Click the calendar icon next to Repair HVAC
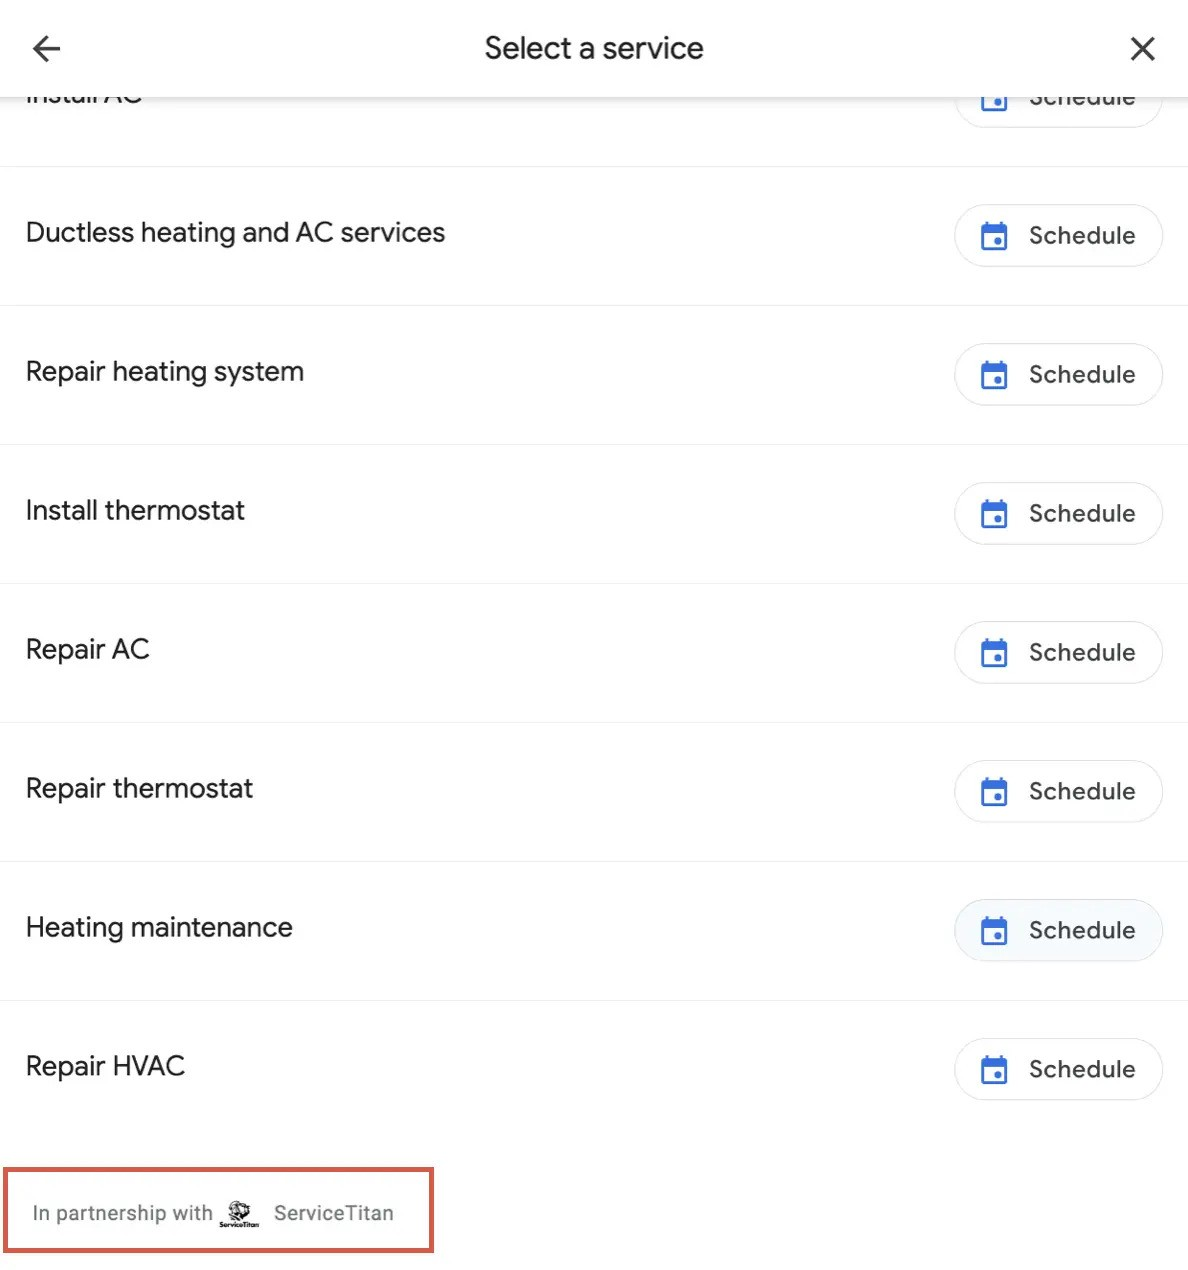Image resolution: width=1188 pixels, height=1270 pixels. click(993, 1069)
